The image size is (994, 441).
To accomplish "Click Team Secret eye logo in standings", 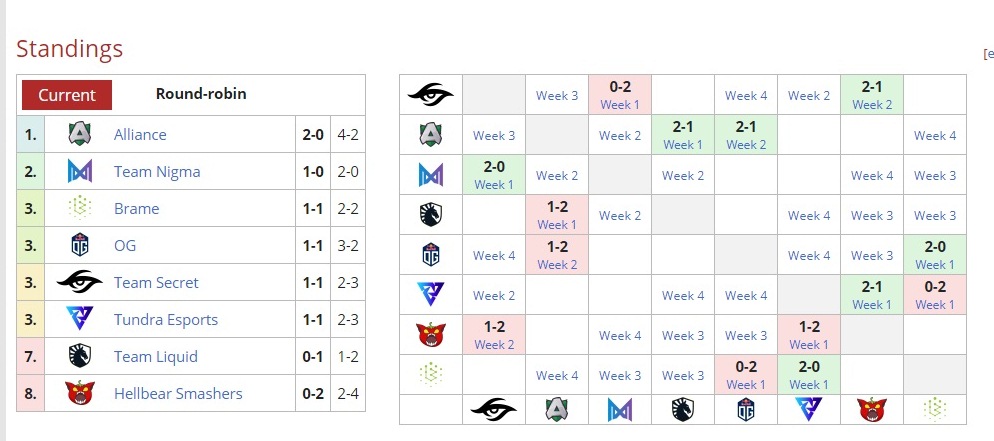I will [x=80, y=282].
